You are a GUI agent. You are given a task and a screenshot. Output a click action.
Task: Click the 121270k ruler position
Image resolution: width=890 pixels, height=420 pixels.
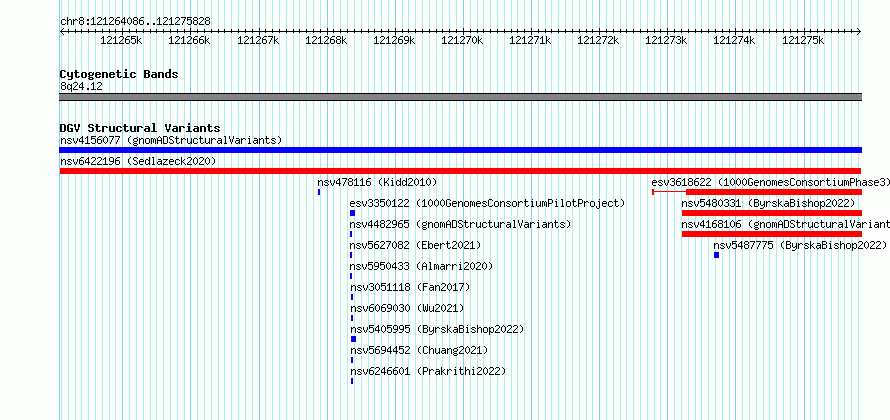coord(462,40)
